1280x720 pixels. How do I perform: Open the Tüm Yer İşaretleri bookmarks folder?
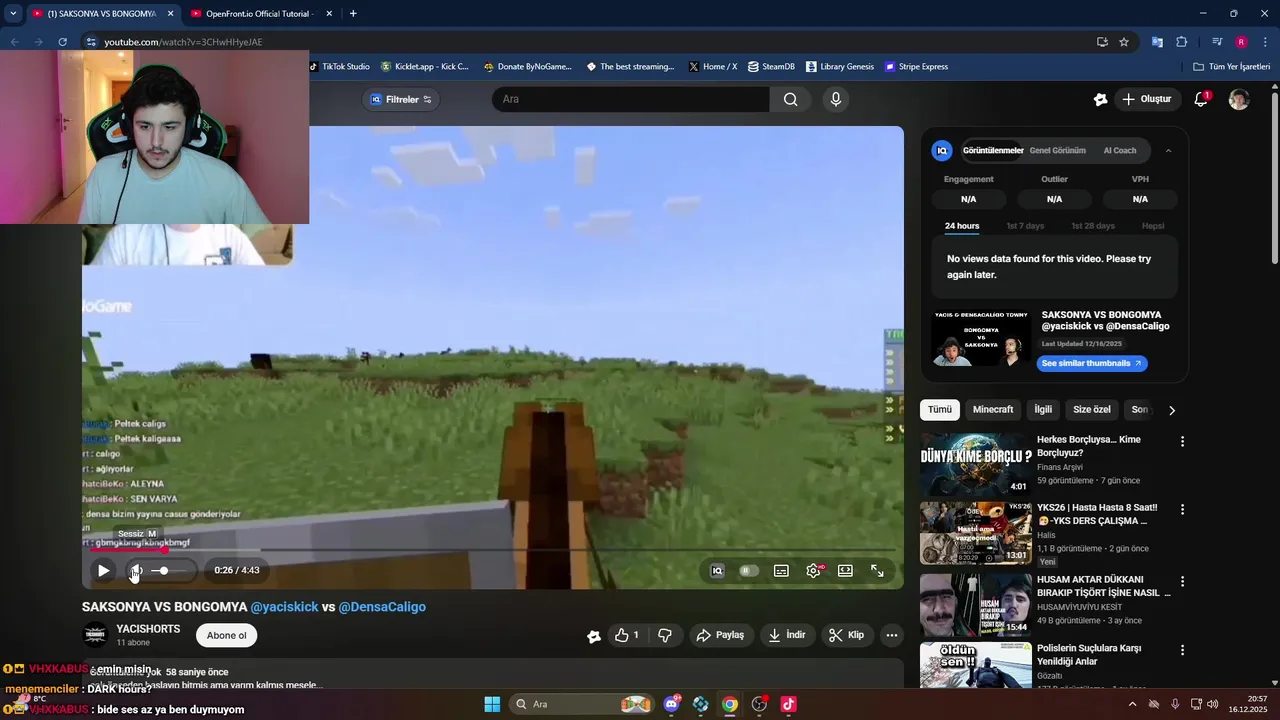click(1232, 67)
